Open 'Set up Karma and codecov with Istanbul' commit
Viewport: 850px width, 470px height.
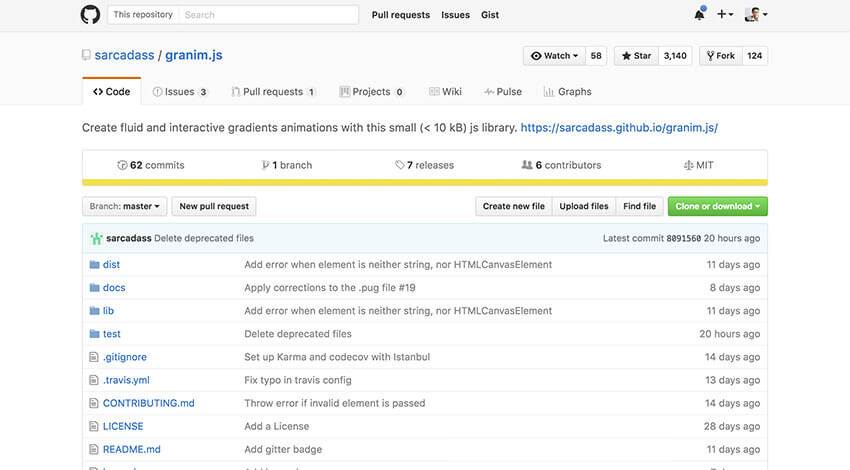[337, 357]
